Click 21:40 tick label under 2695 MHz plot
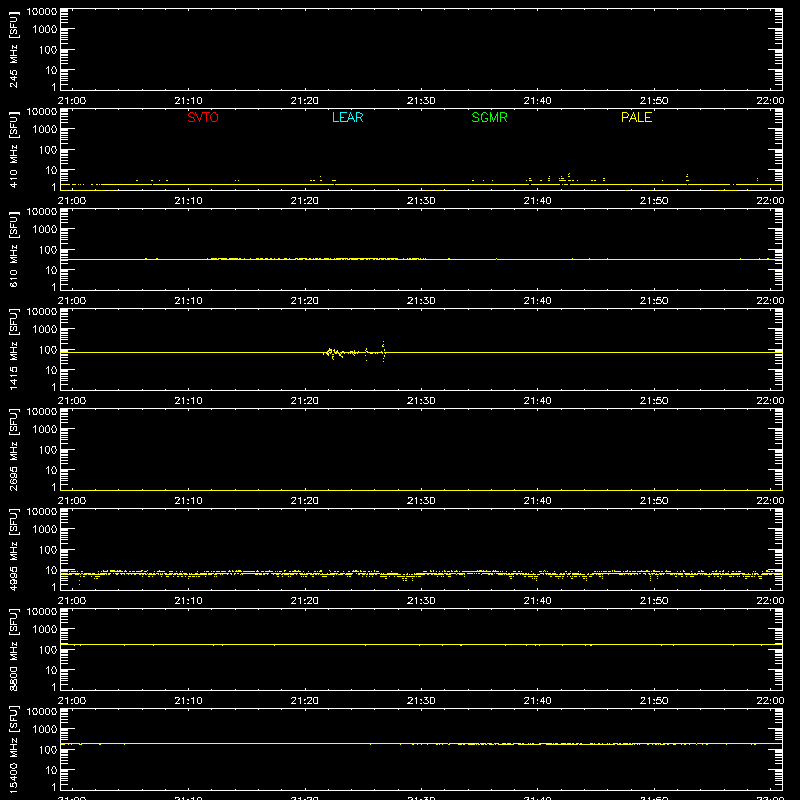Viewport: 800px width, 800px height. [x=537, y=501]
